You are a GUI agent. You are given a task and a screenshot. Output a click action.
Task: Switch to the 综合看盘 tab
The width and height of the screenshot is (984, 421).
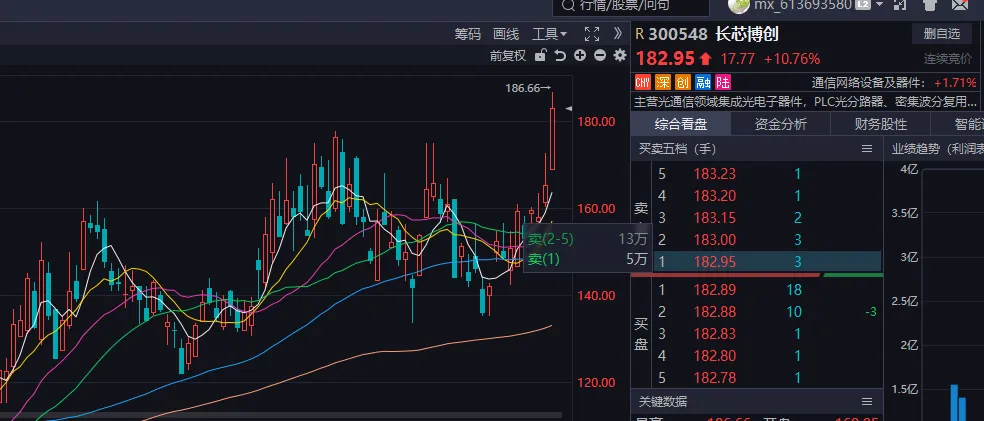pos(681,124)
